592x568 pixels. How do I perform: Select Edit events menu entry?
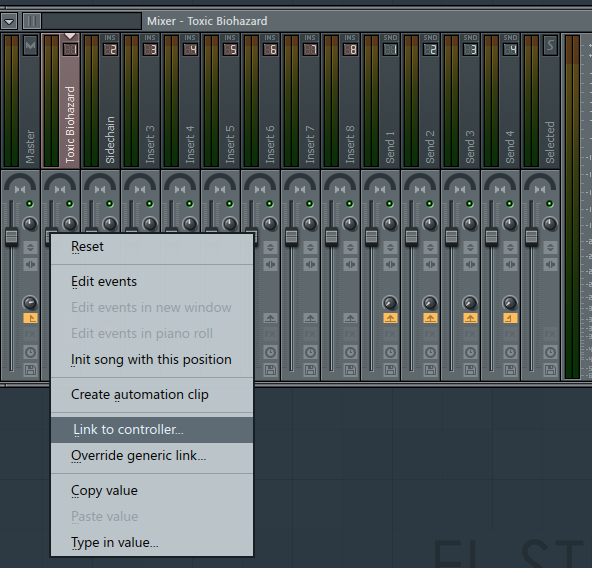(x=152, y=282)
